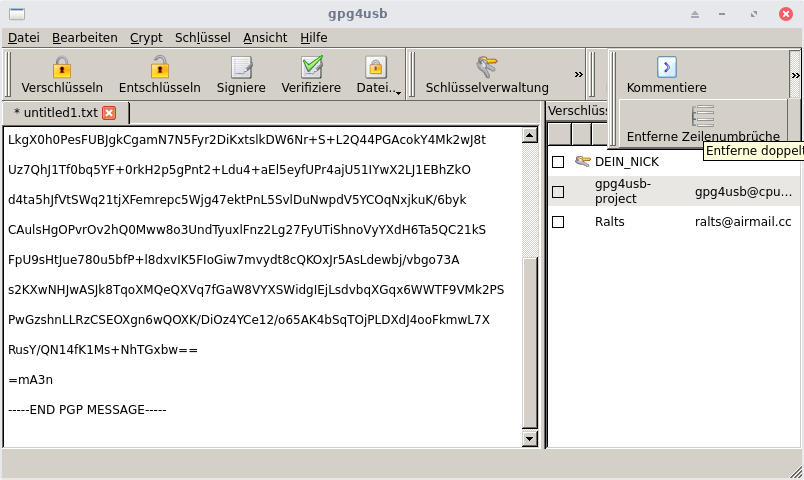Check the gpg4usb-project key checkbox
Image resolution: width=804 pixels, height=480 pixels.
pyautogui.click(x=558, y=192)
